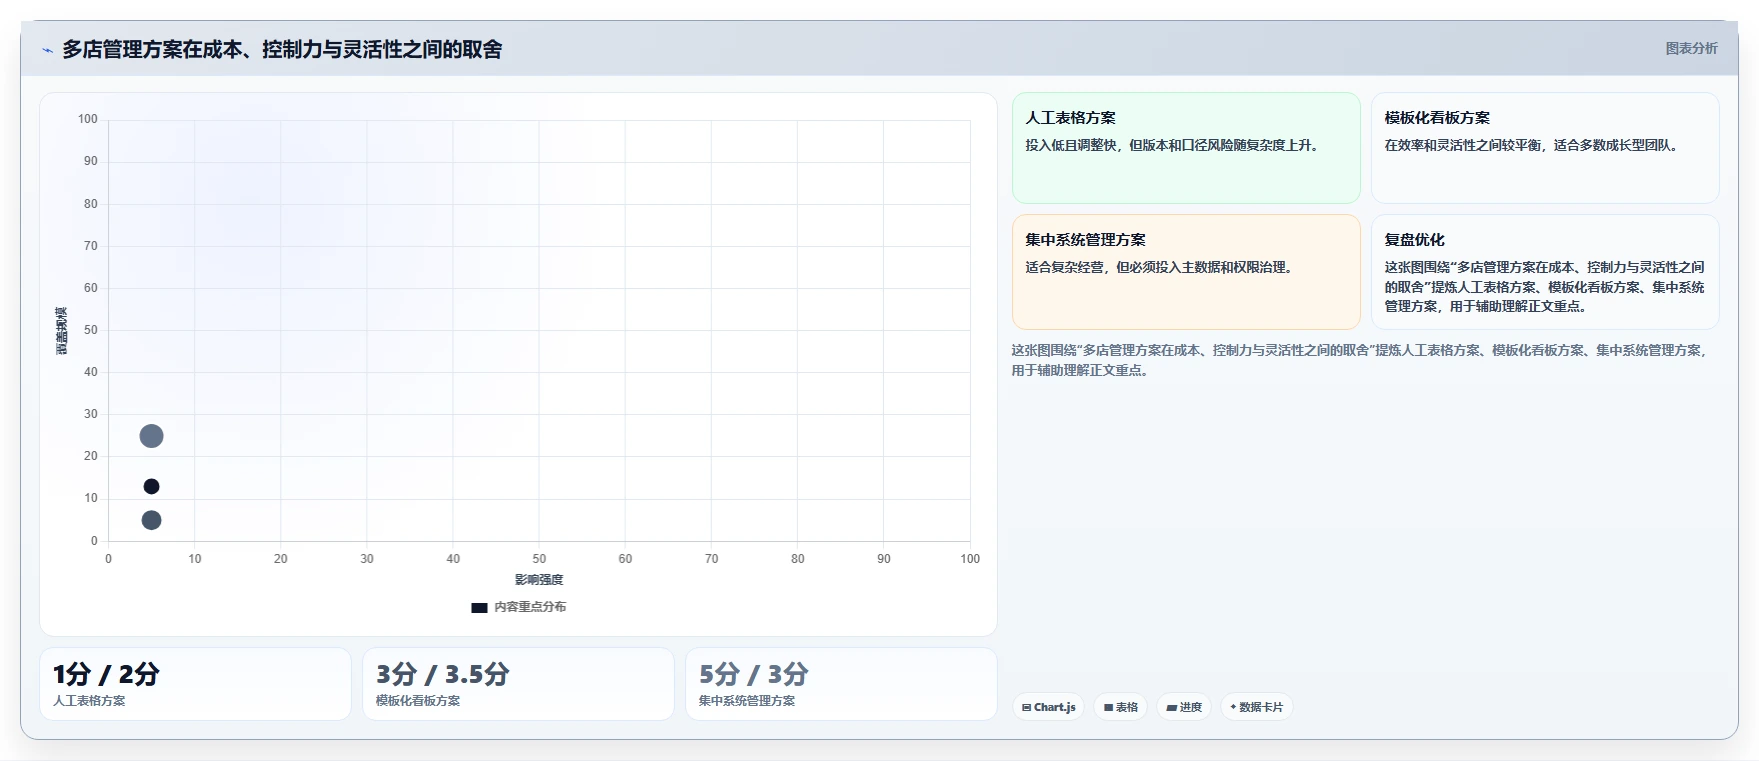Open the 模板化看板方案 description card

(1545, 148)
